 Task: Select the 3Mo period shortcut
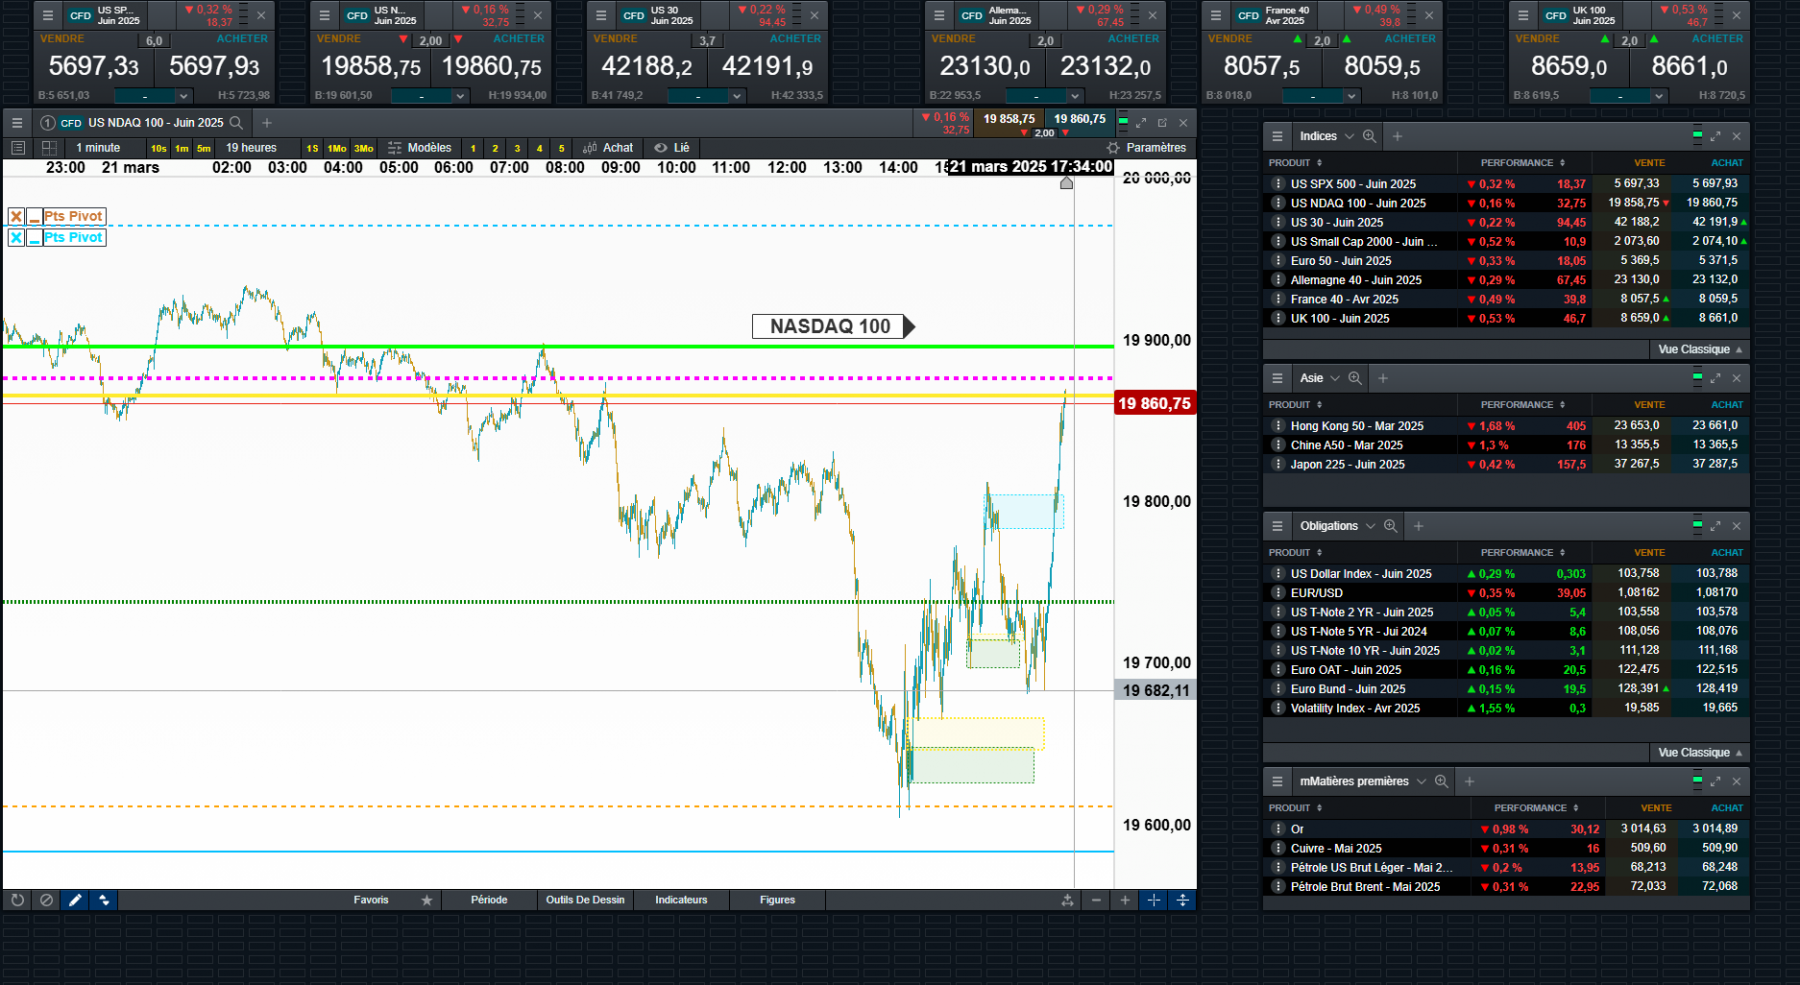coord(363,148)
